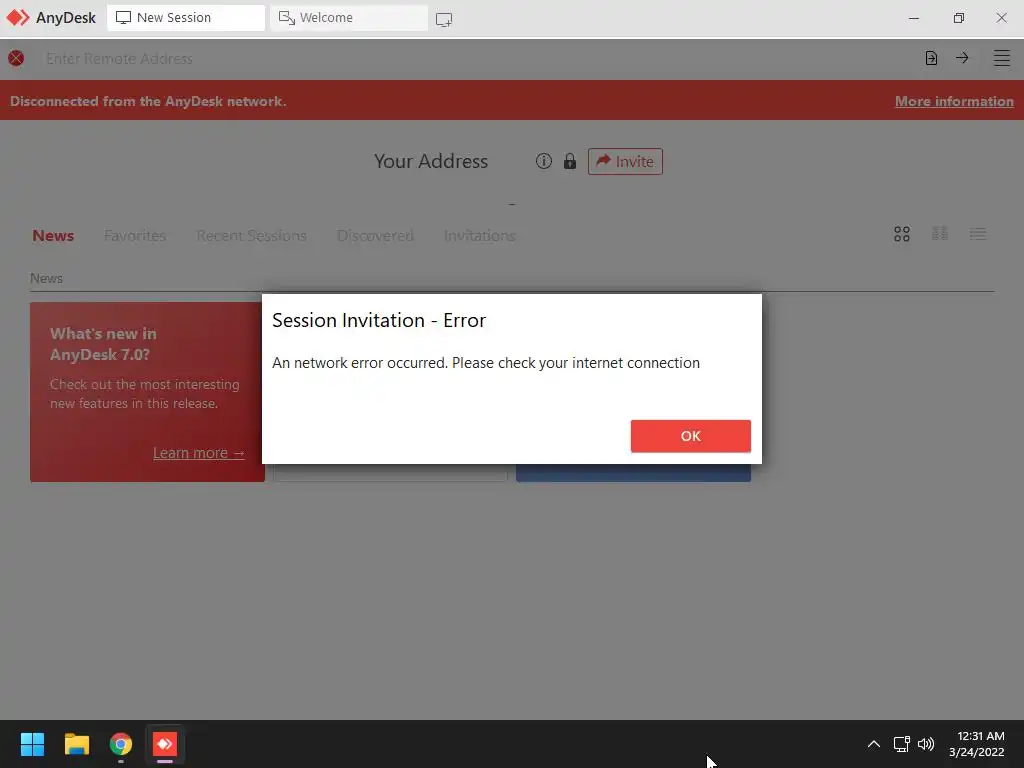Open the New Session tab
This screenshot has height=768, width=1024.
click(186, 18)
